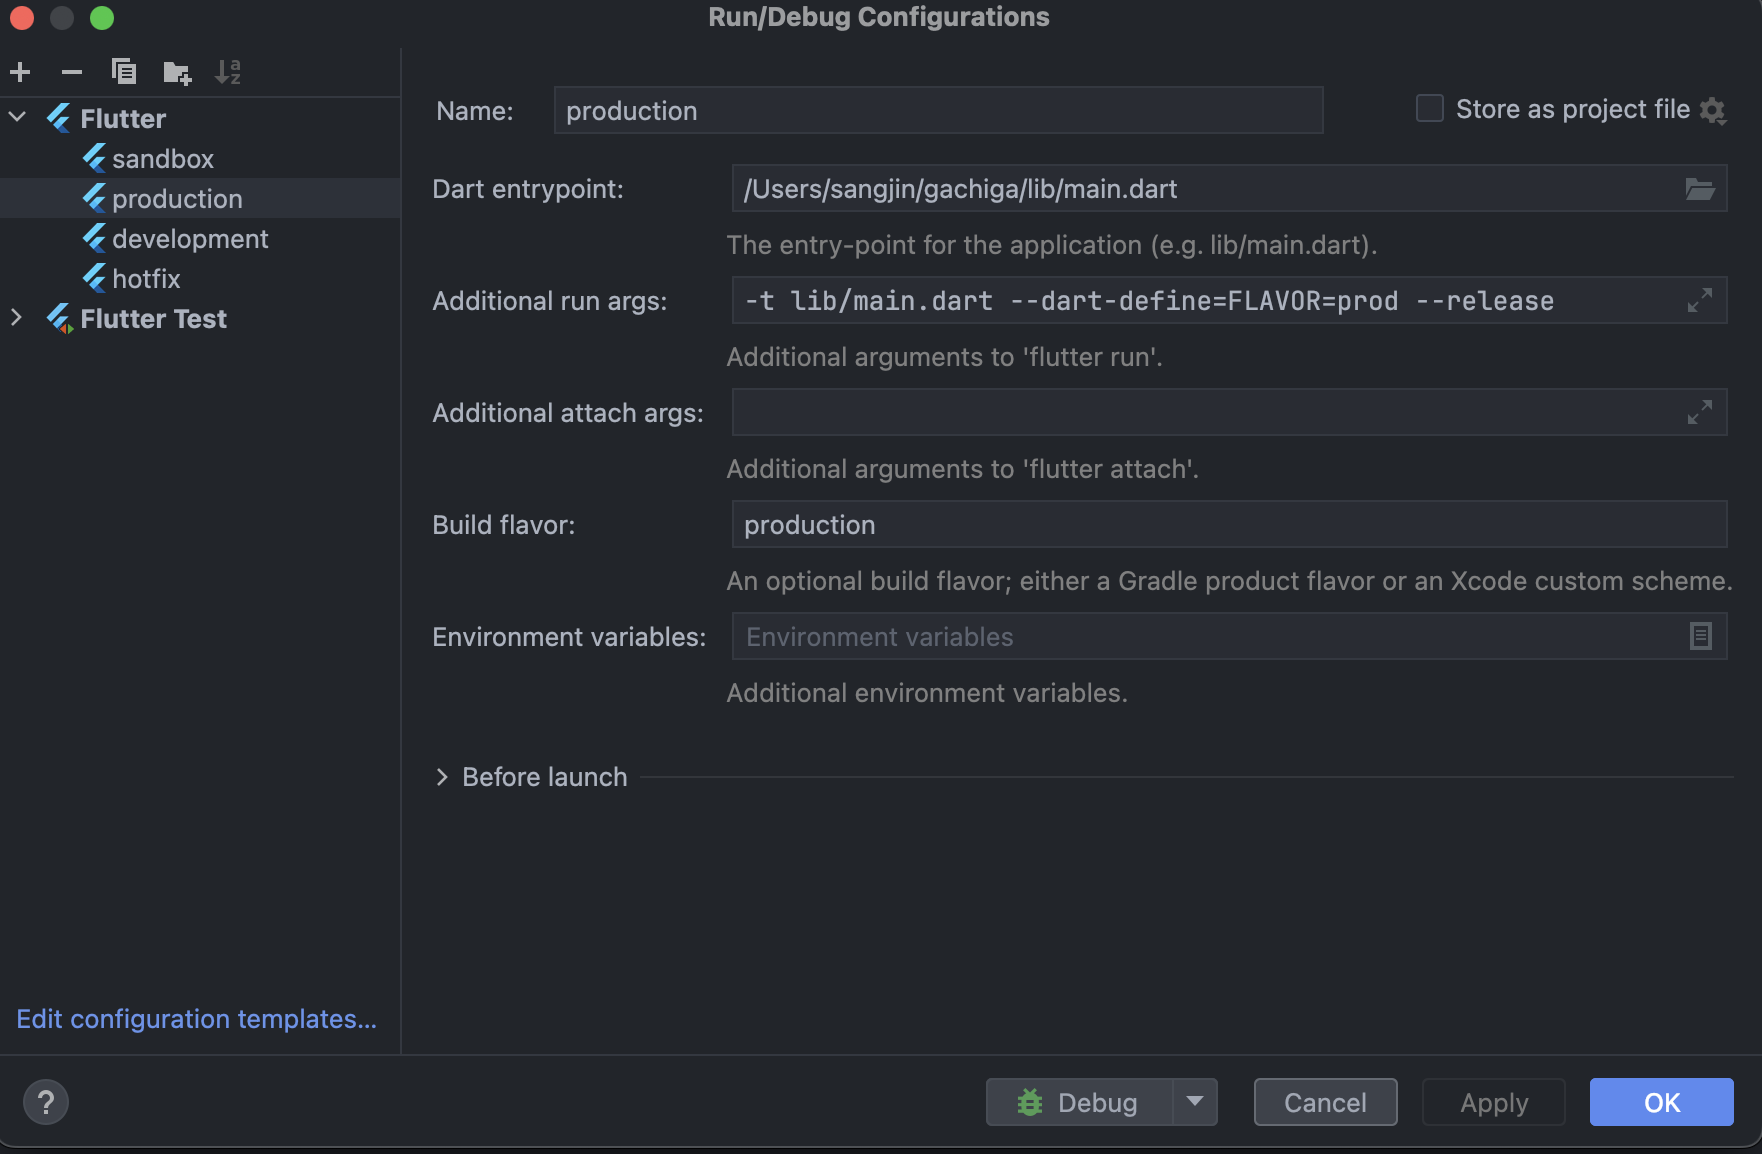Copy the selected configuration

pos(124,72)
